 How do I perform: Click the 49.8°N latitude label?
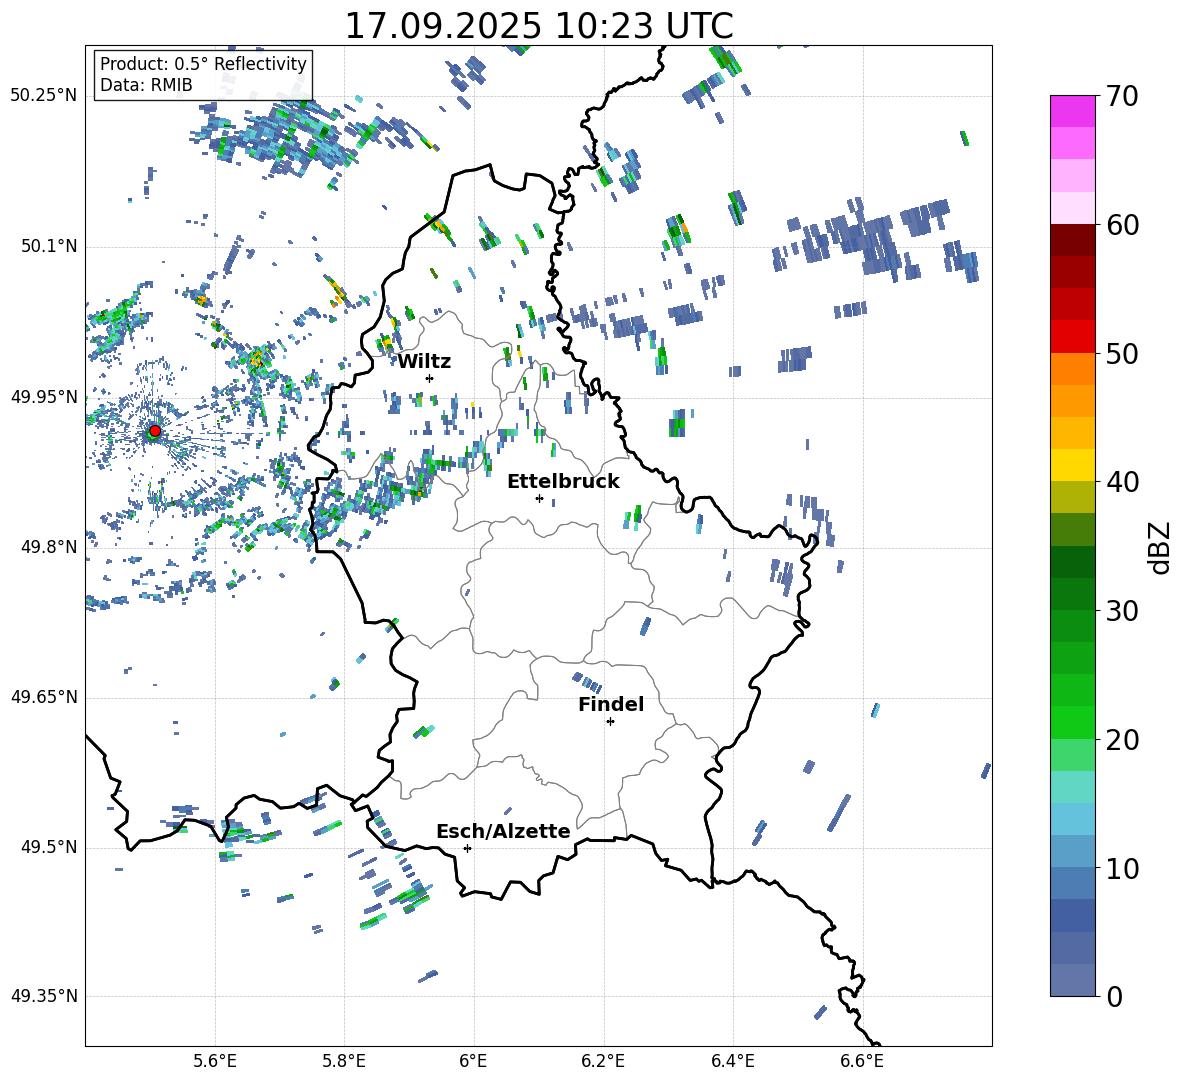(48, 547)
